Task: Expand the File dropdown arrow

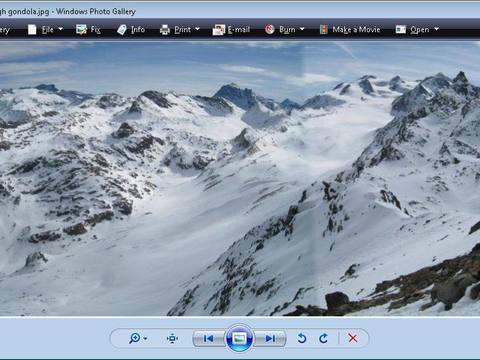Action: (x=61, y=29)
